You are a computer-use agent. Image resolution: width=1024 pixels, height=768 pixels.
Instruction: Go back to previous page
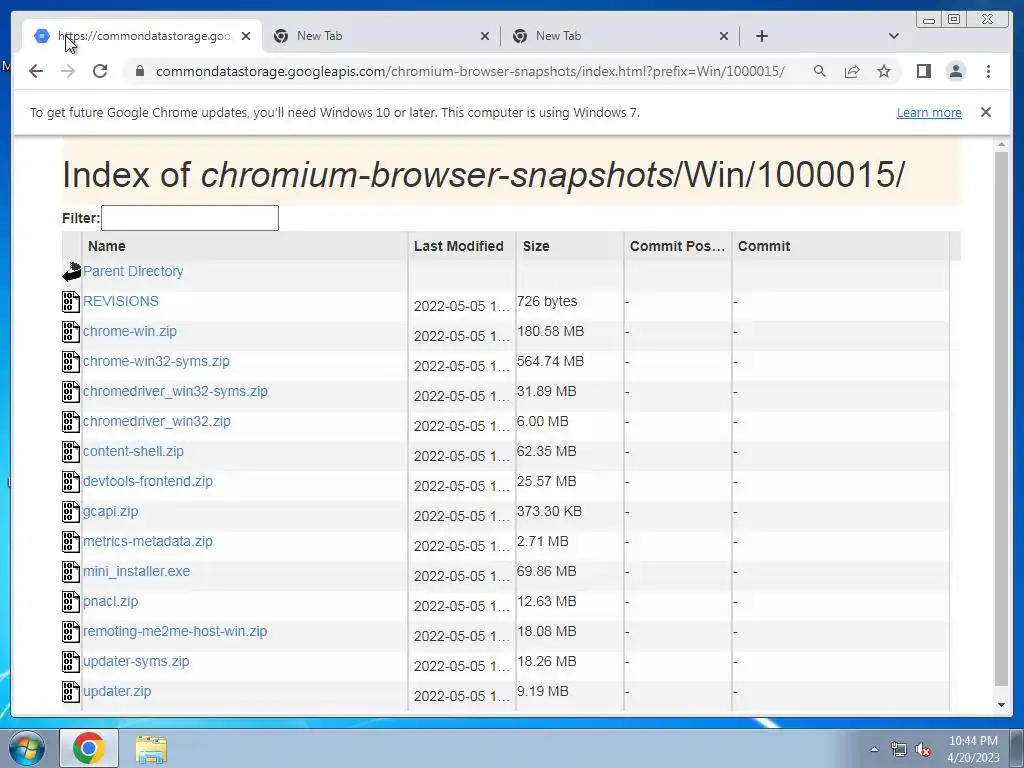[x=36, y=71]
